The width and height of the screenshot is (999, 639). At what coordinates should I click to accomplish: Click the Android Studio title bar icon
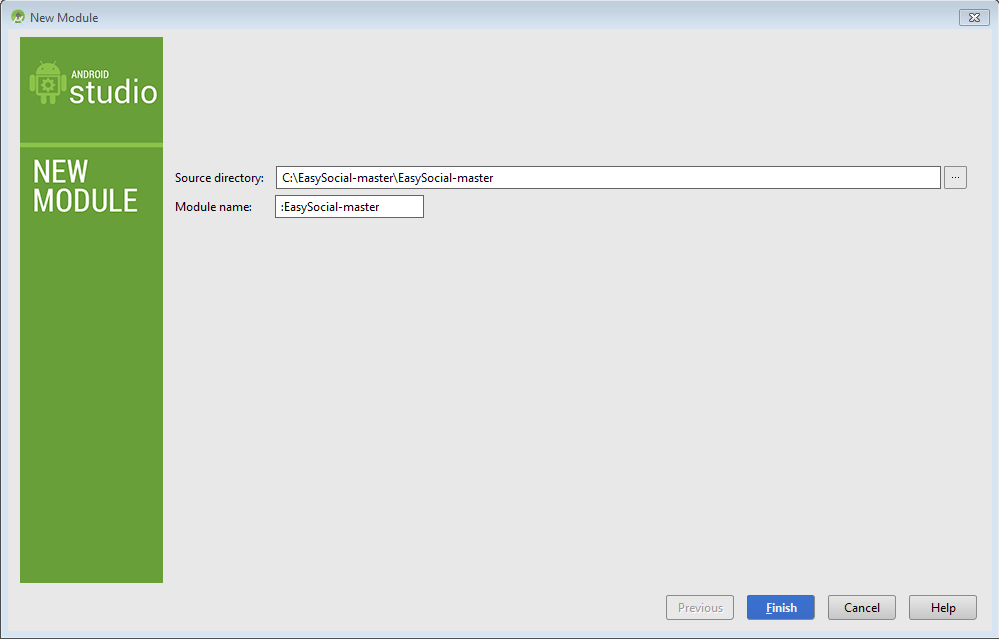point(18,17)
